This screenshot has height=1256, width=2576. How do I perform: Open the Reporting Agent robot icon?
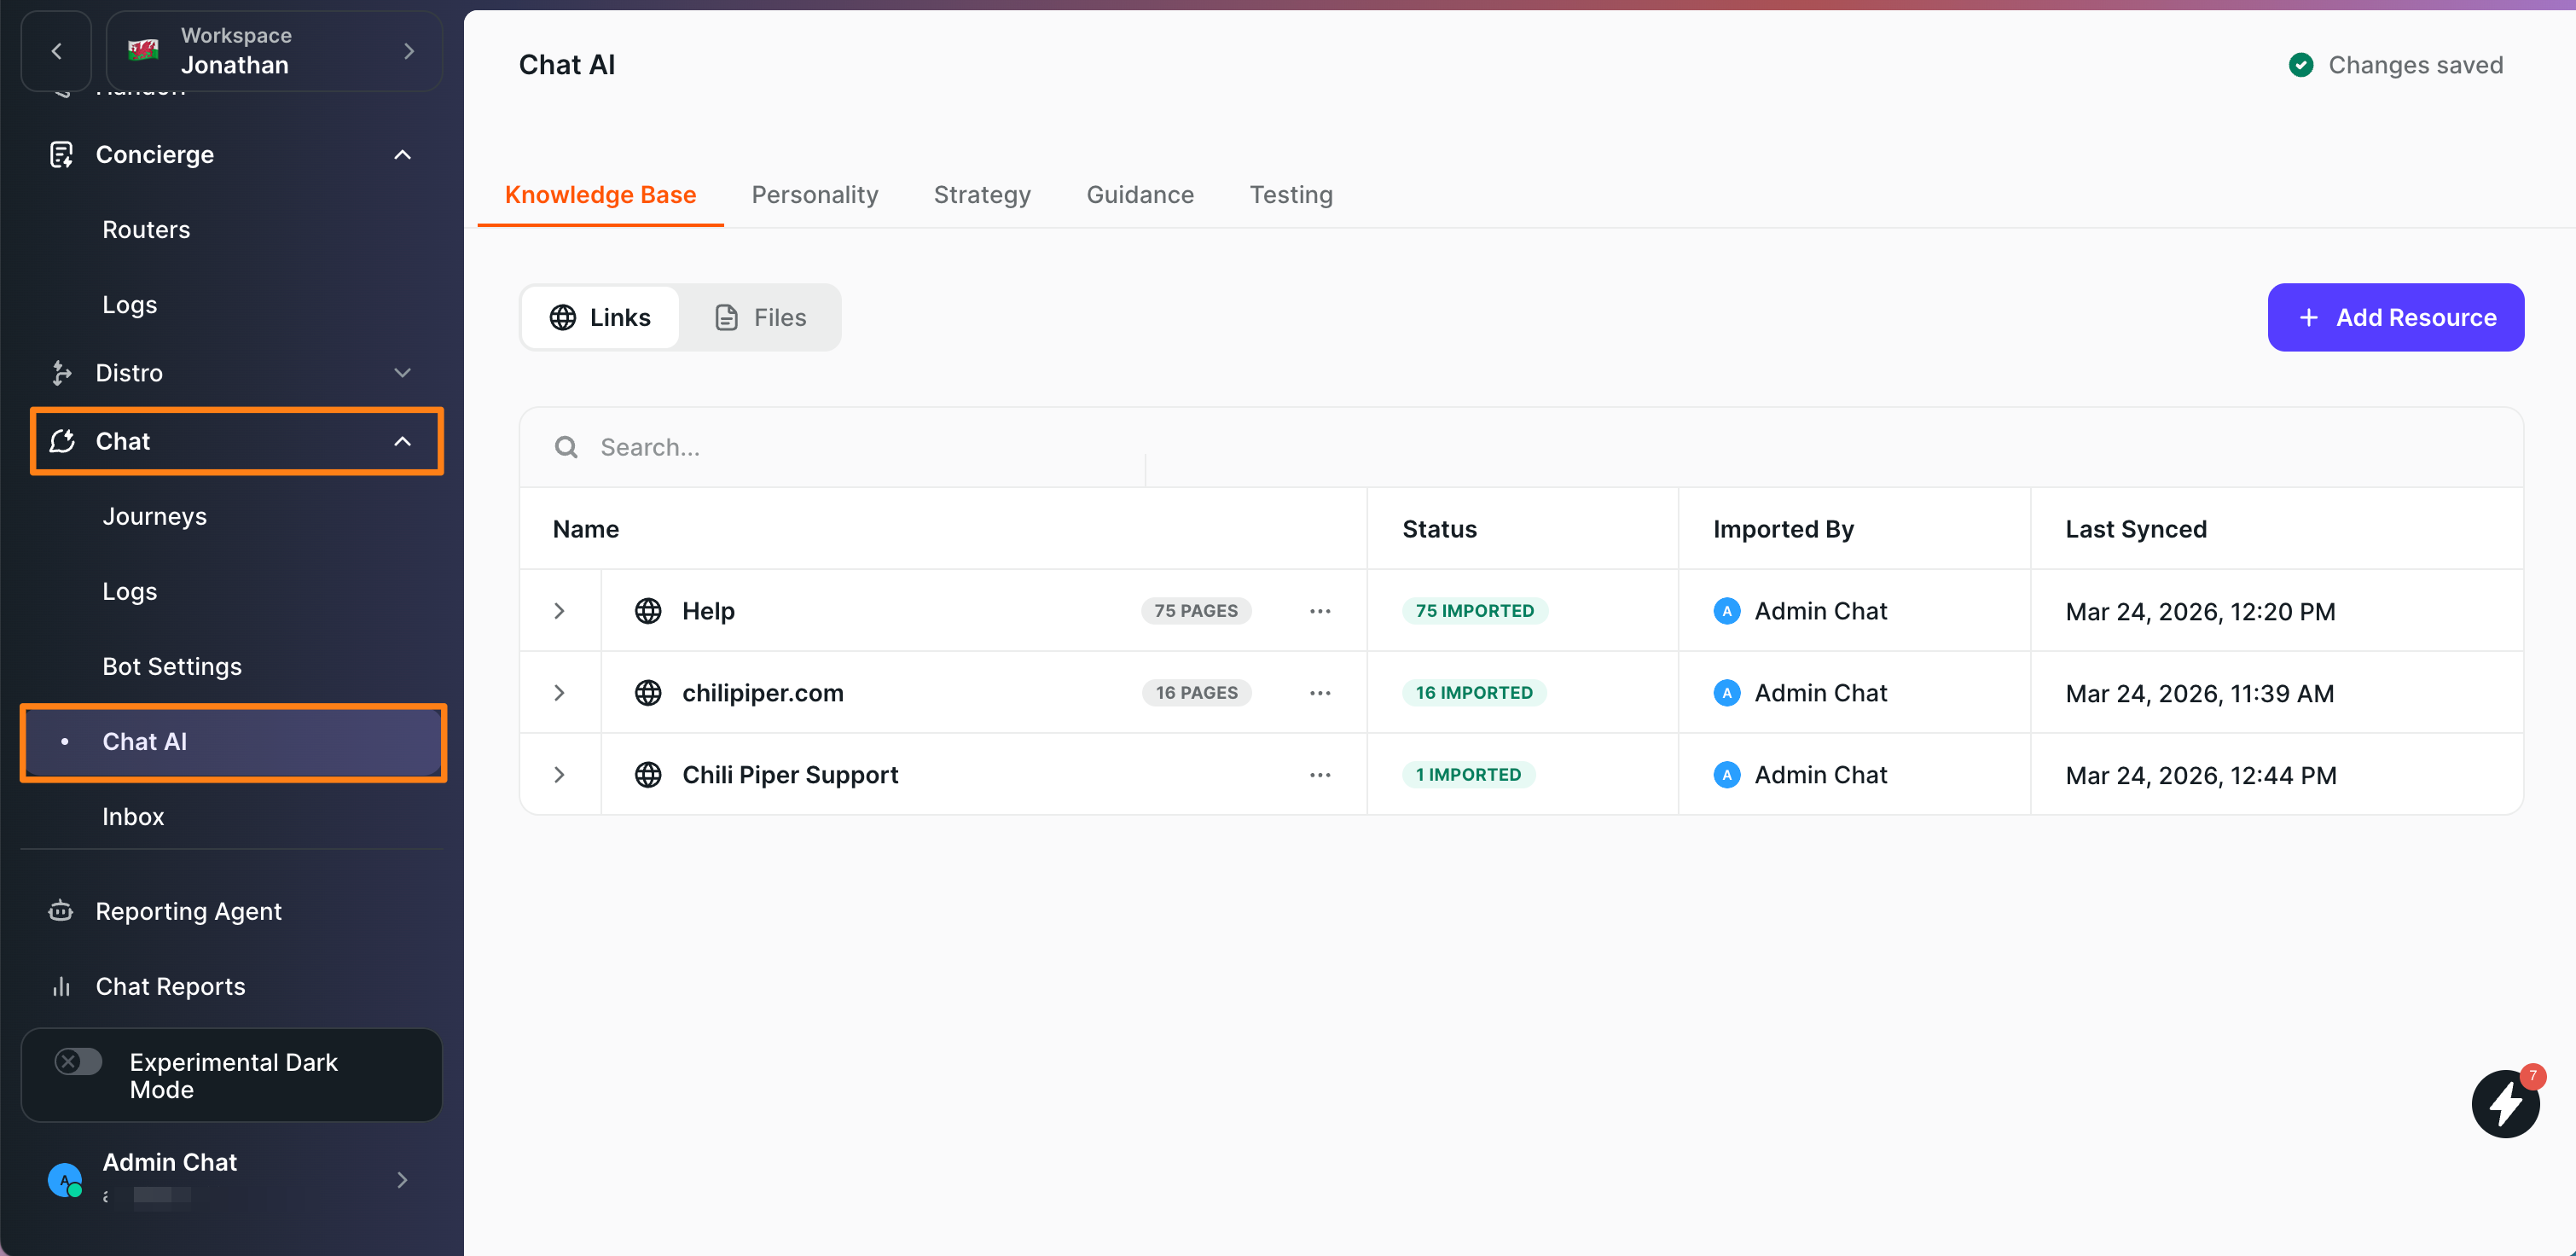pos(61,910)
